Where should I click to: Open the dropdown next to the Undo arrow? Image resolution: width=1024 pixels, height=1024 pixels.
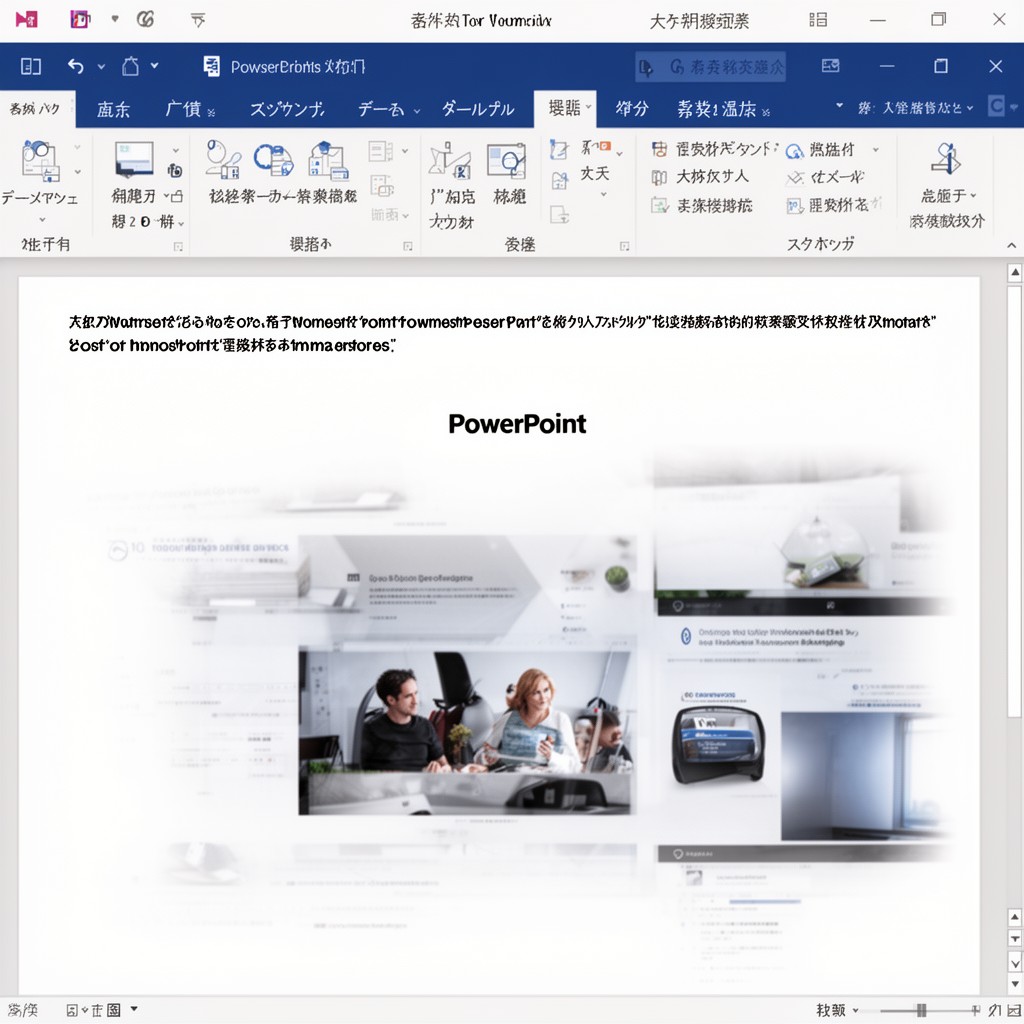tap(101, 66)
